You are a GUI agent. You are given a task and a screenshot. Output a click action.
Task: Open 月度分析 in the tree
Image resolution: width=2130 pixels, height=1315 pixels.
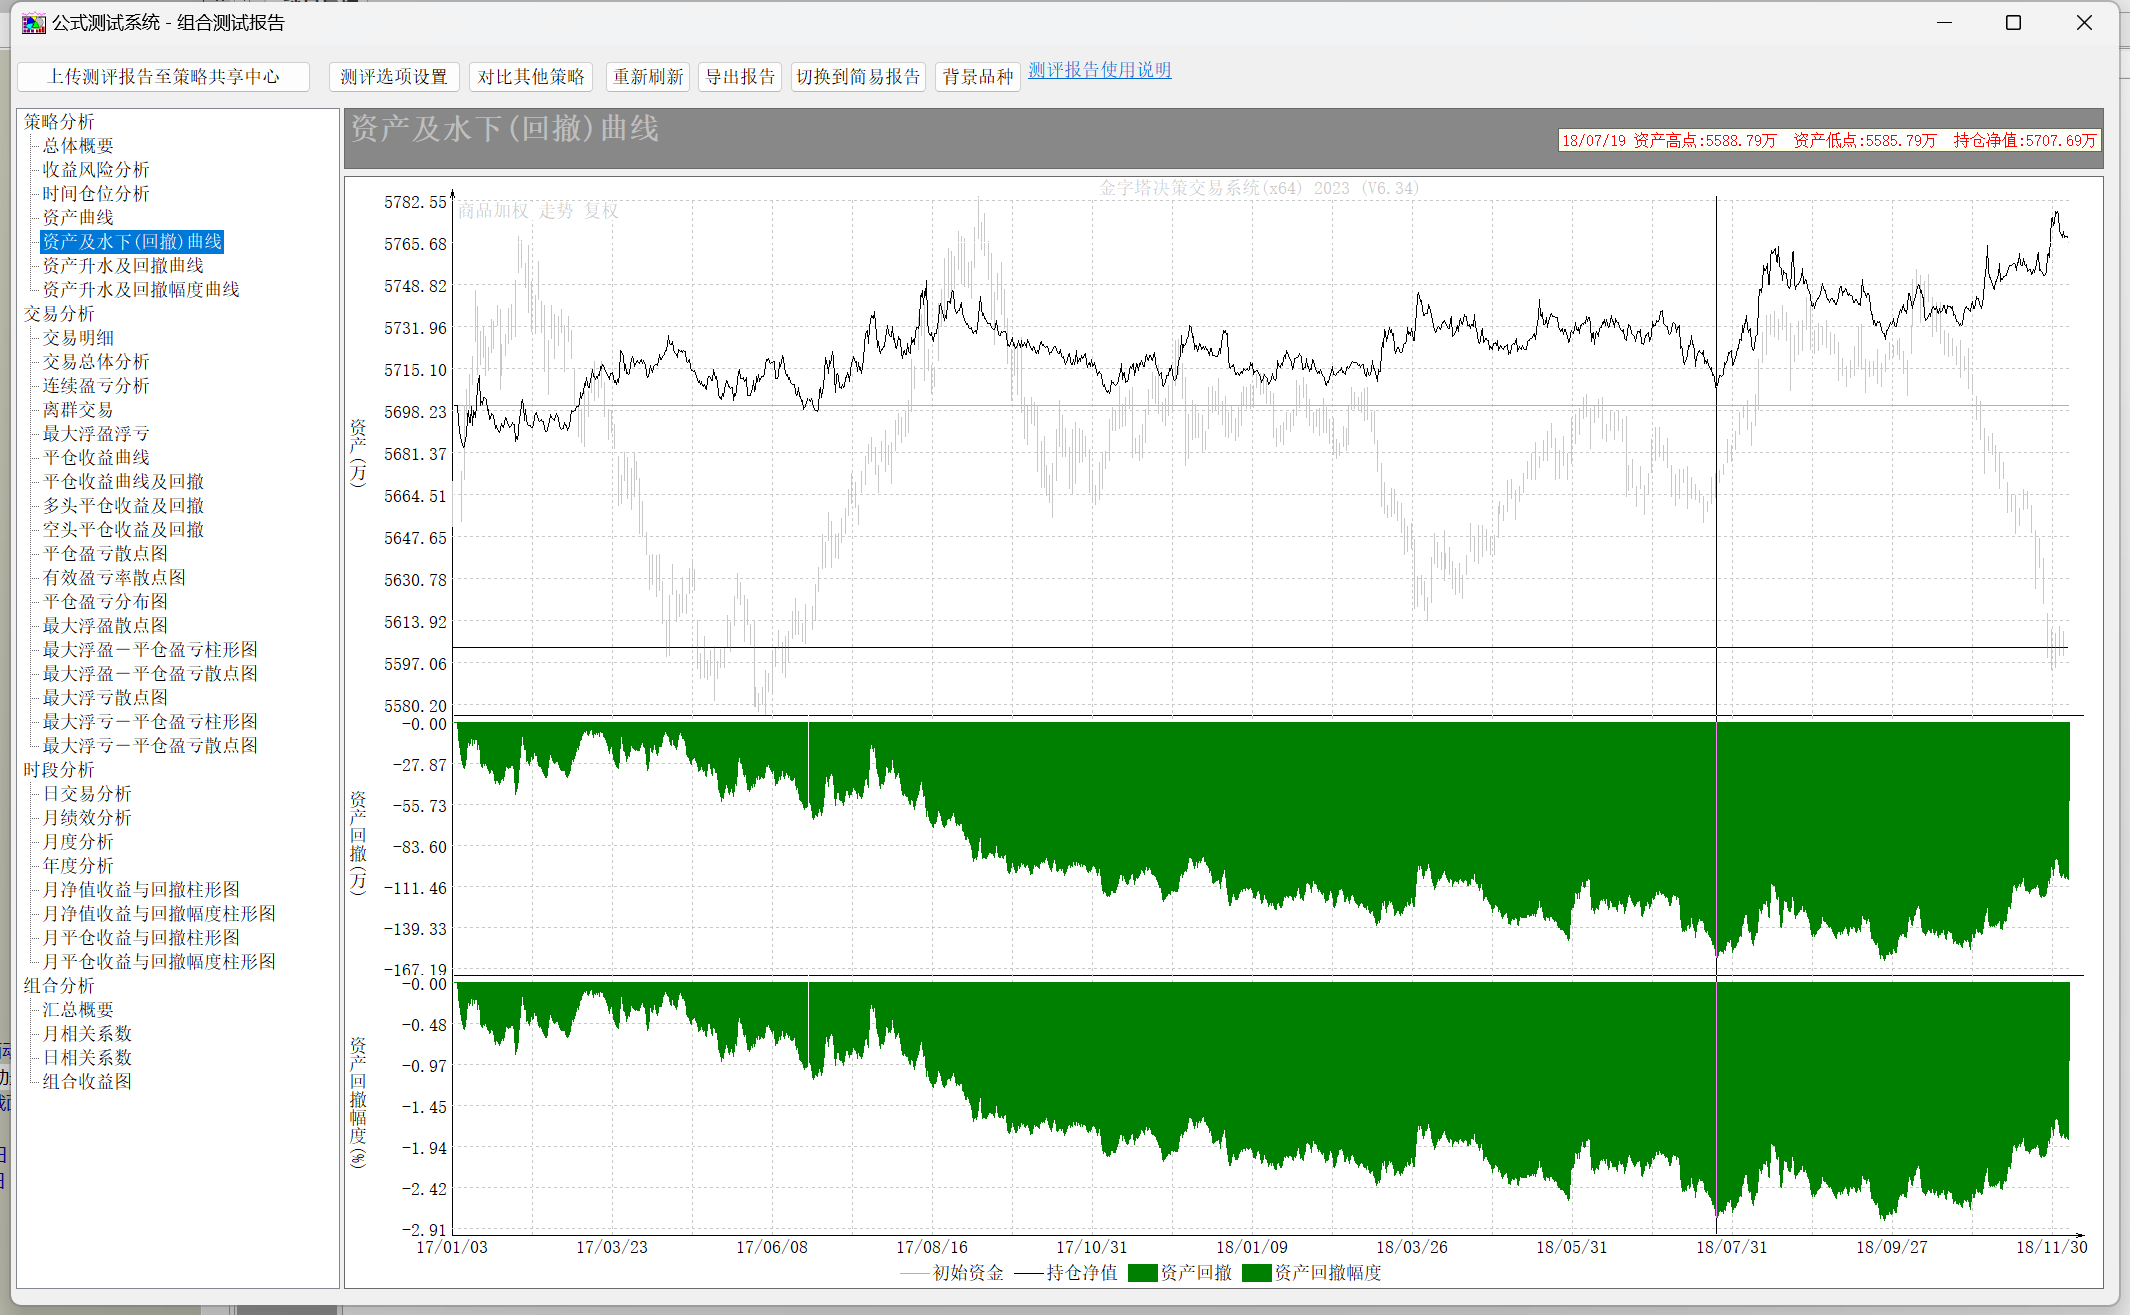[78, 841]
